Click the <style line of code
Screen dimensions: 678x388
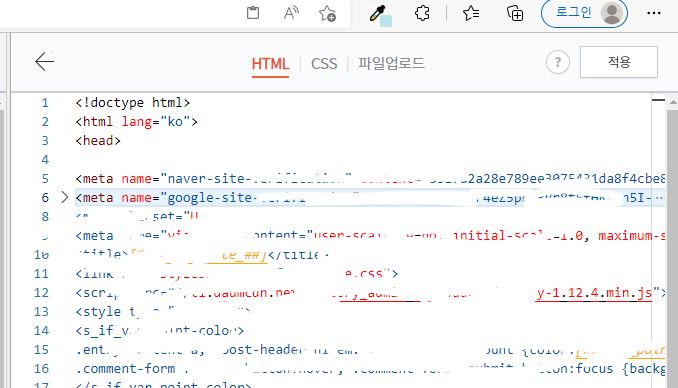[x=163, y=312]
